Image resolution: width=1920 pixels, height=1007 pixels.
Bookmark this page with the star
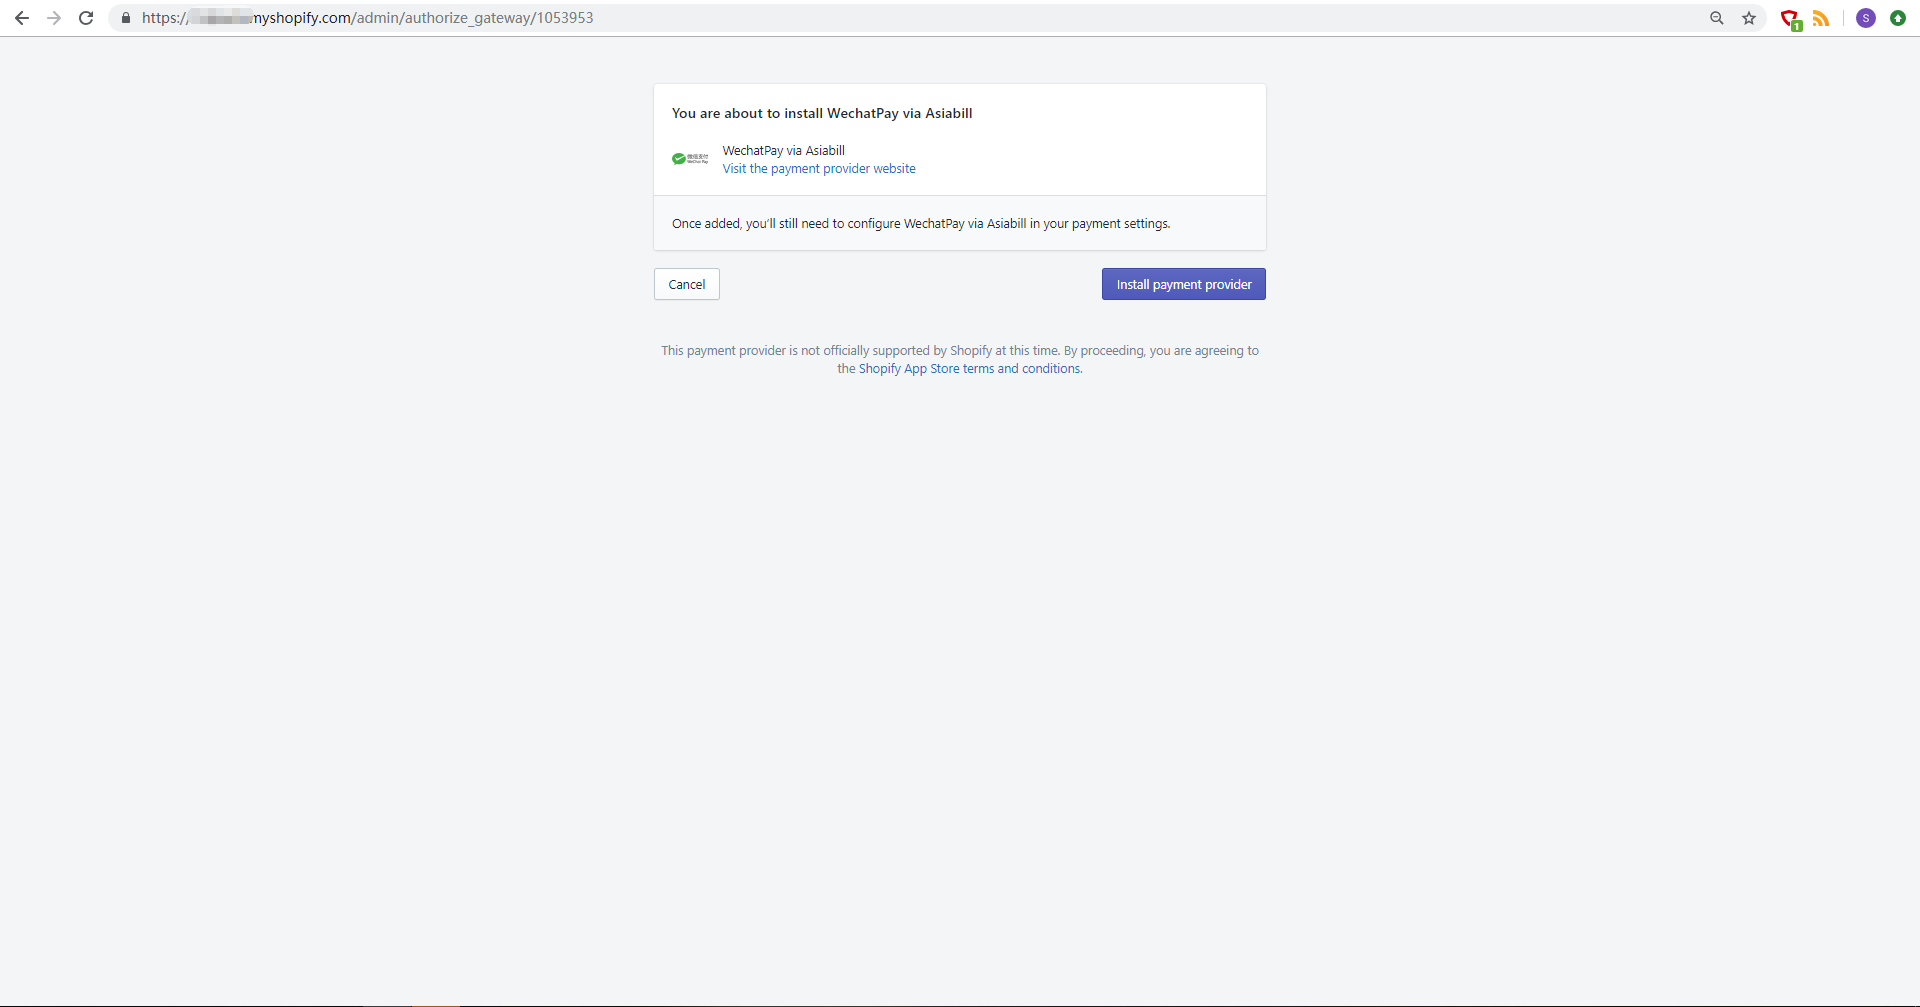[x=1749, y=18]
